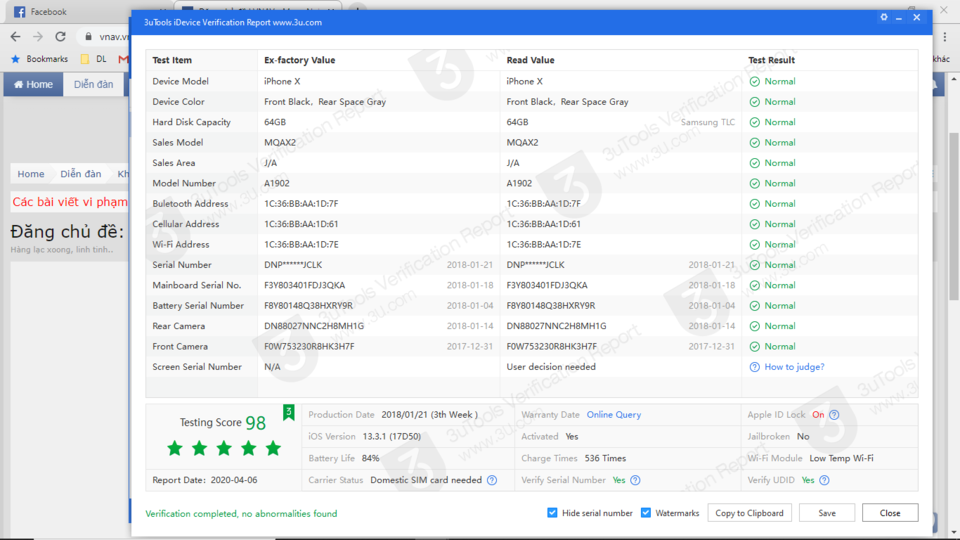The image size is (960, 540).
Task: Click the Low Temp Wi-Fi module value
Action: point(841,458)
